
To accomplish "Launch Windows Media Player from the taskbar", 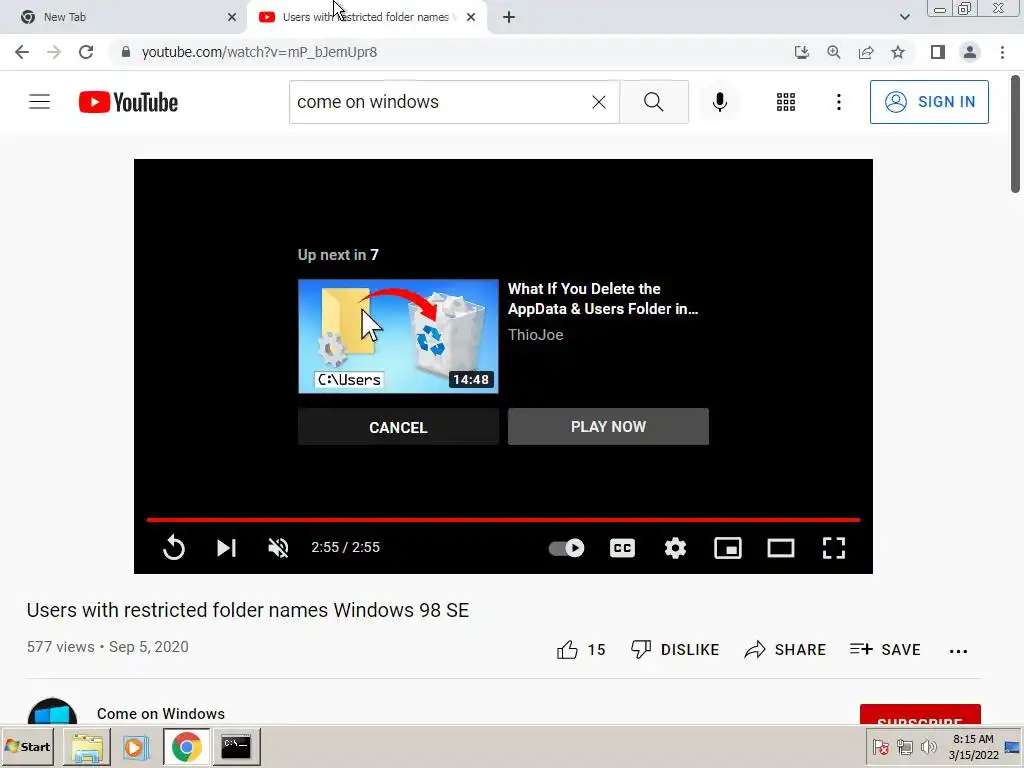I will 136,747.
